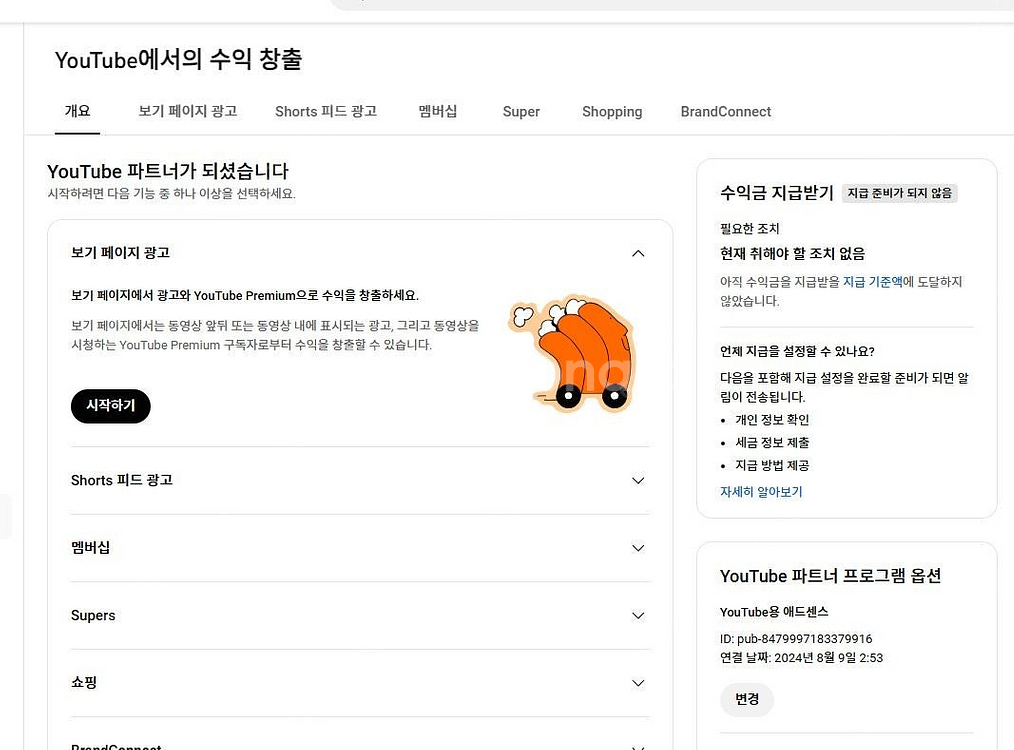
Task: Select the Shorts 피드 광고 tab
Action: [x=326, y=111]
